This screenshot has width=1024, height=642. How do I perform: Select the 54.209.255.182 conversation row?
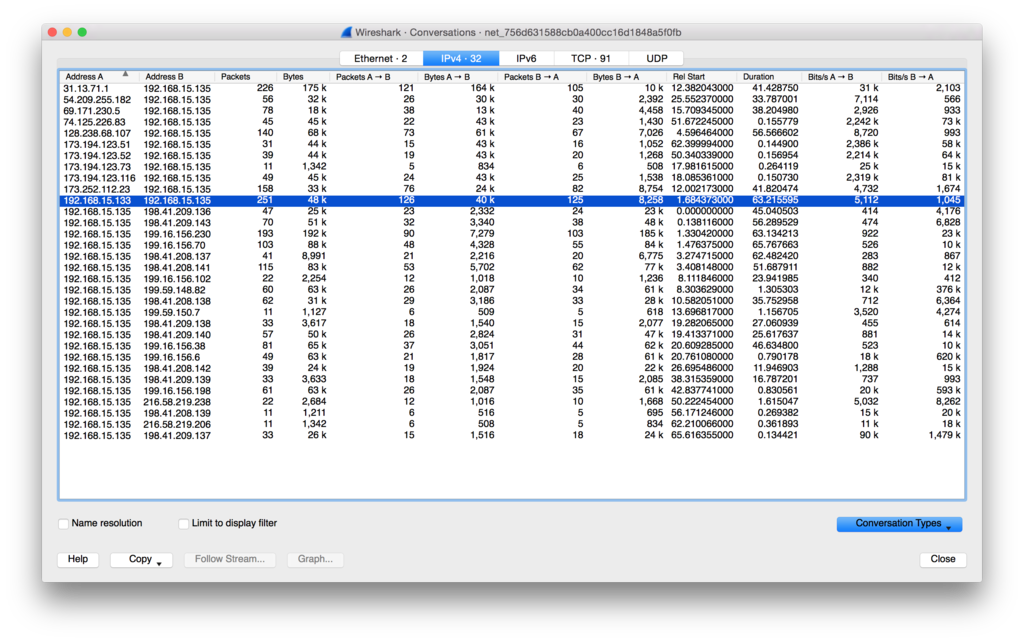click(x=512, y=99)
